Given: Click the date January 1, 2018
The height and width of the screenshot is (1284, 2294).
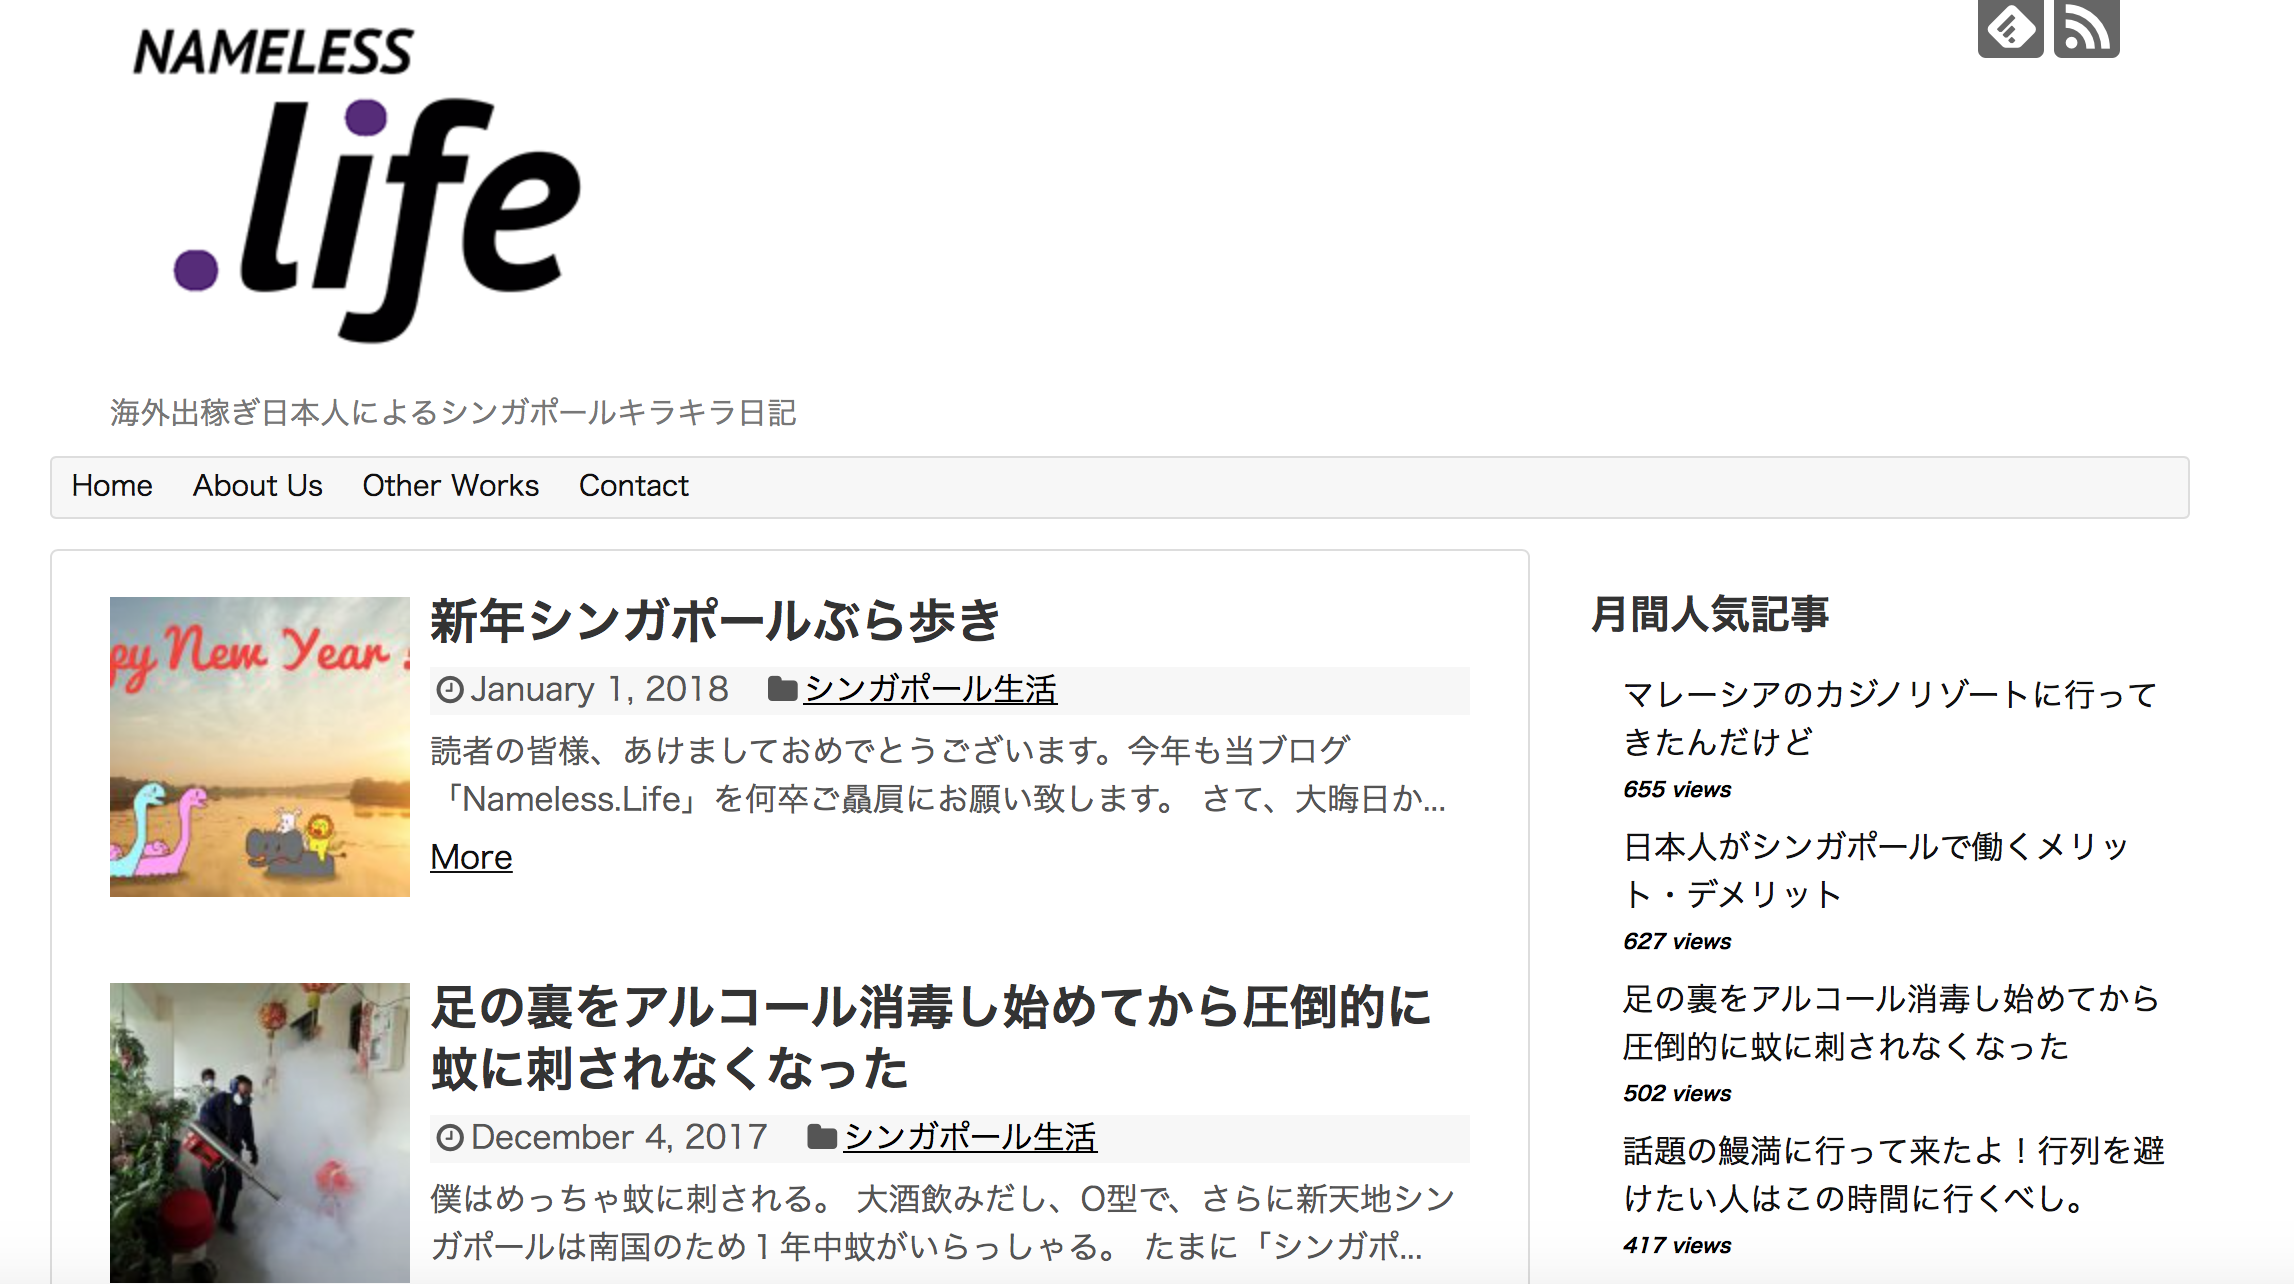Looking at the screenshot, I should tap(600, 690).
